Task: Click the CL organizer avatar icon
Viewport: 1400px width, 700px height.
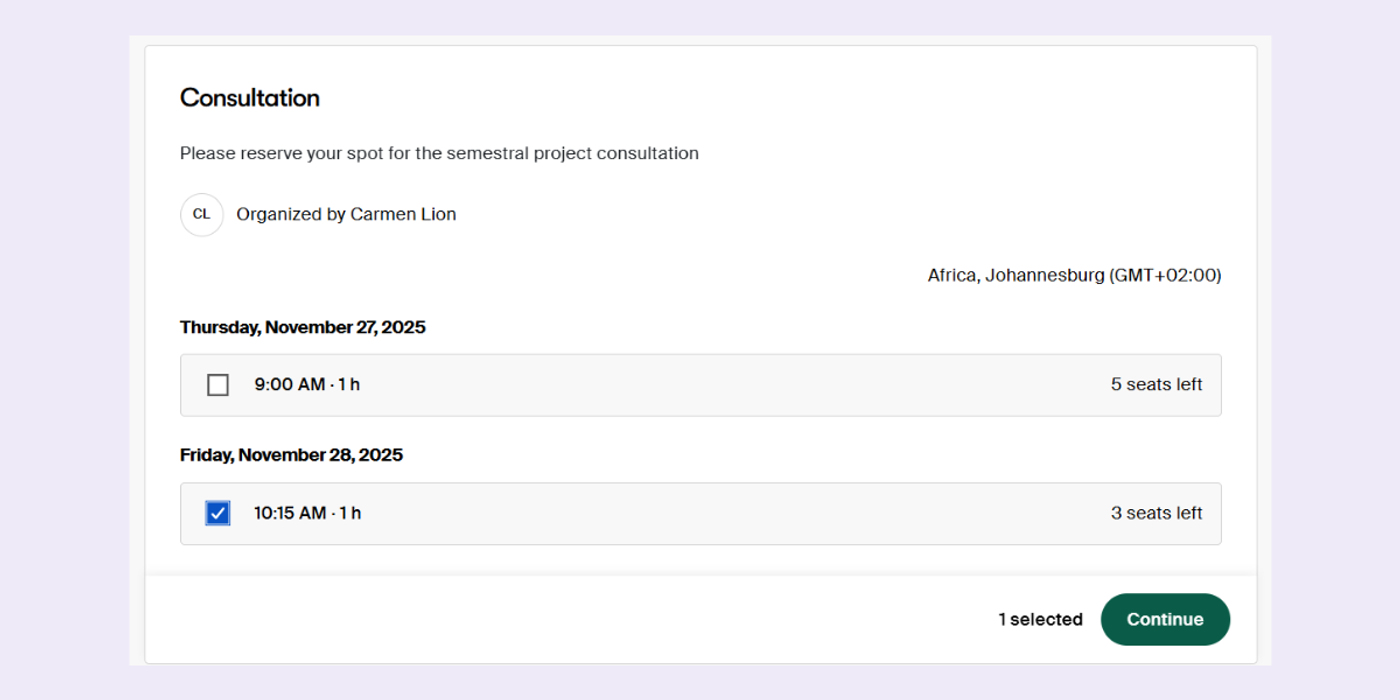Action: 201,214
